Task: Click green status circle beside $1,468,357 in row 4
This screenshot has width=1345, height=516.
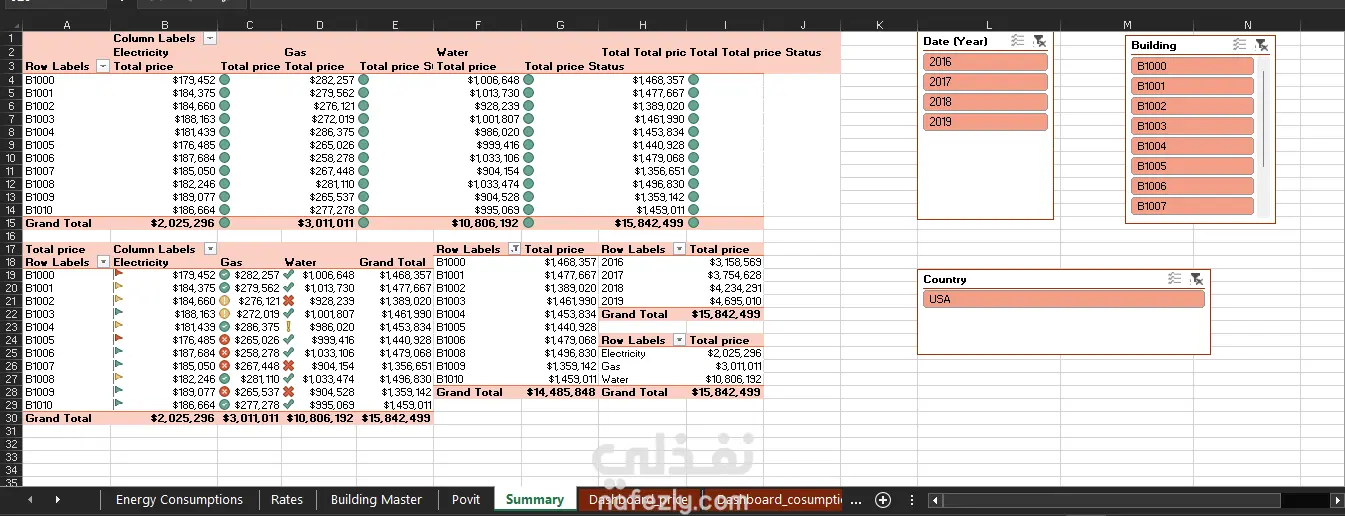Action: coord(693,80)
